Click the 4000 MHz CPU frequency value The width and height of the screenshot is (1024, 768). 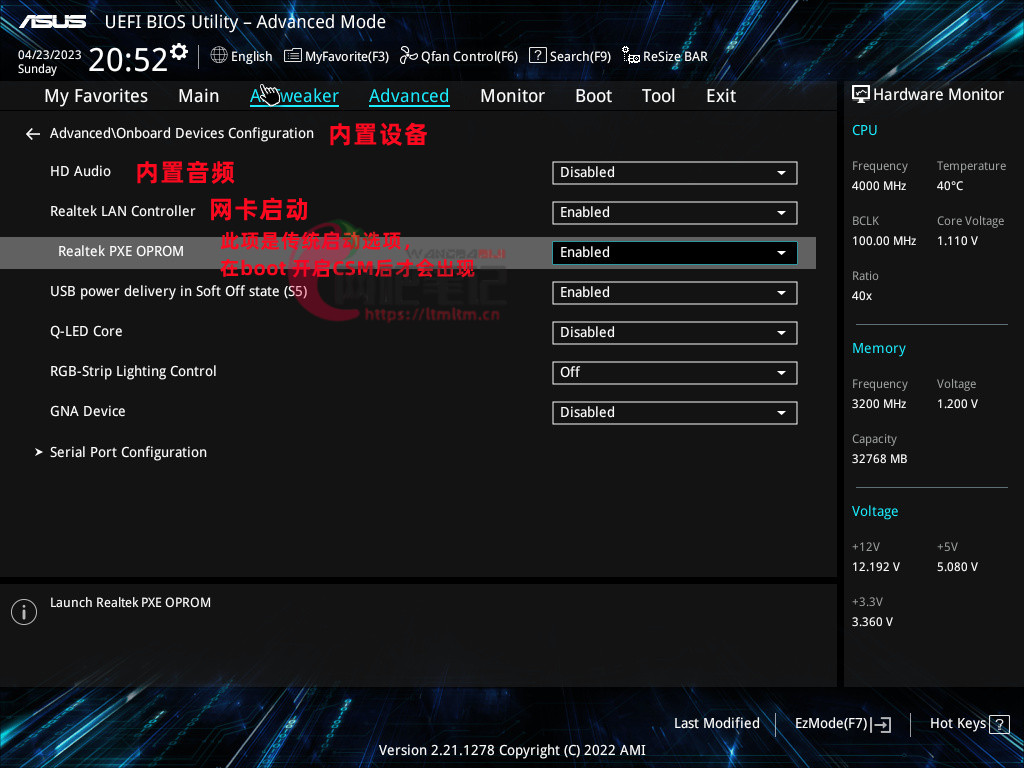tap(879, 186)
